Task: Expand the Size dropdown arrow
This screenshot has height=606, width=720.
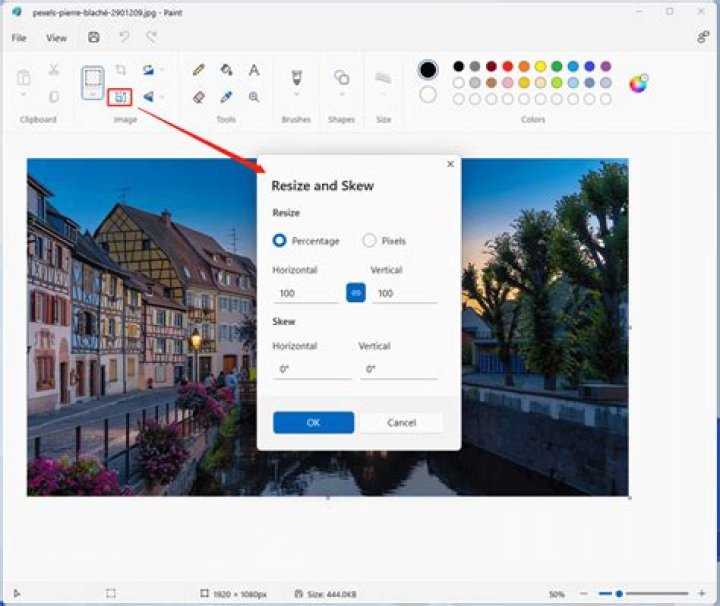Action: (383, 95)
